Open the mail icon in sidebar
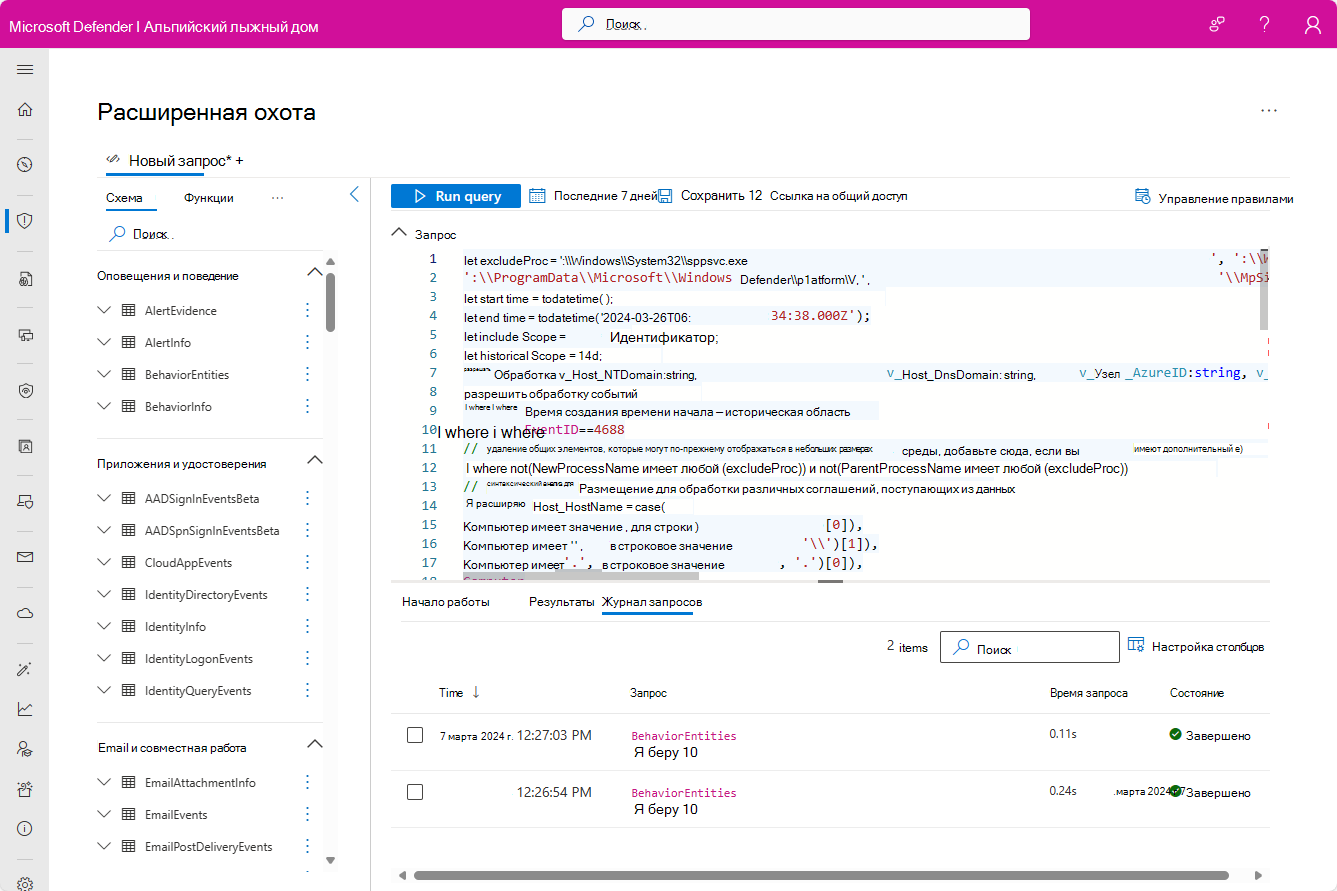This screenshot has width=1337, height=891. coord(25,557)
